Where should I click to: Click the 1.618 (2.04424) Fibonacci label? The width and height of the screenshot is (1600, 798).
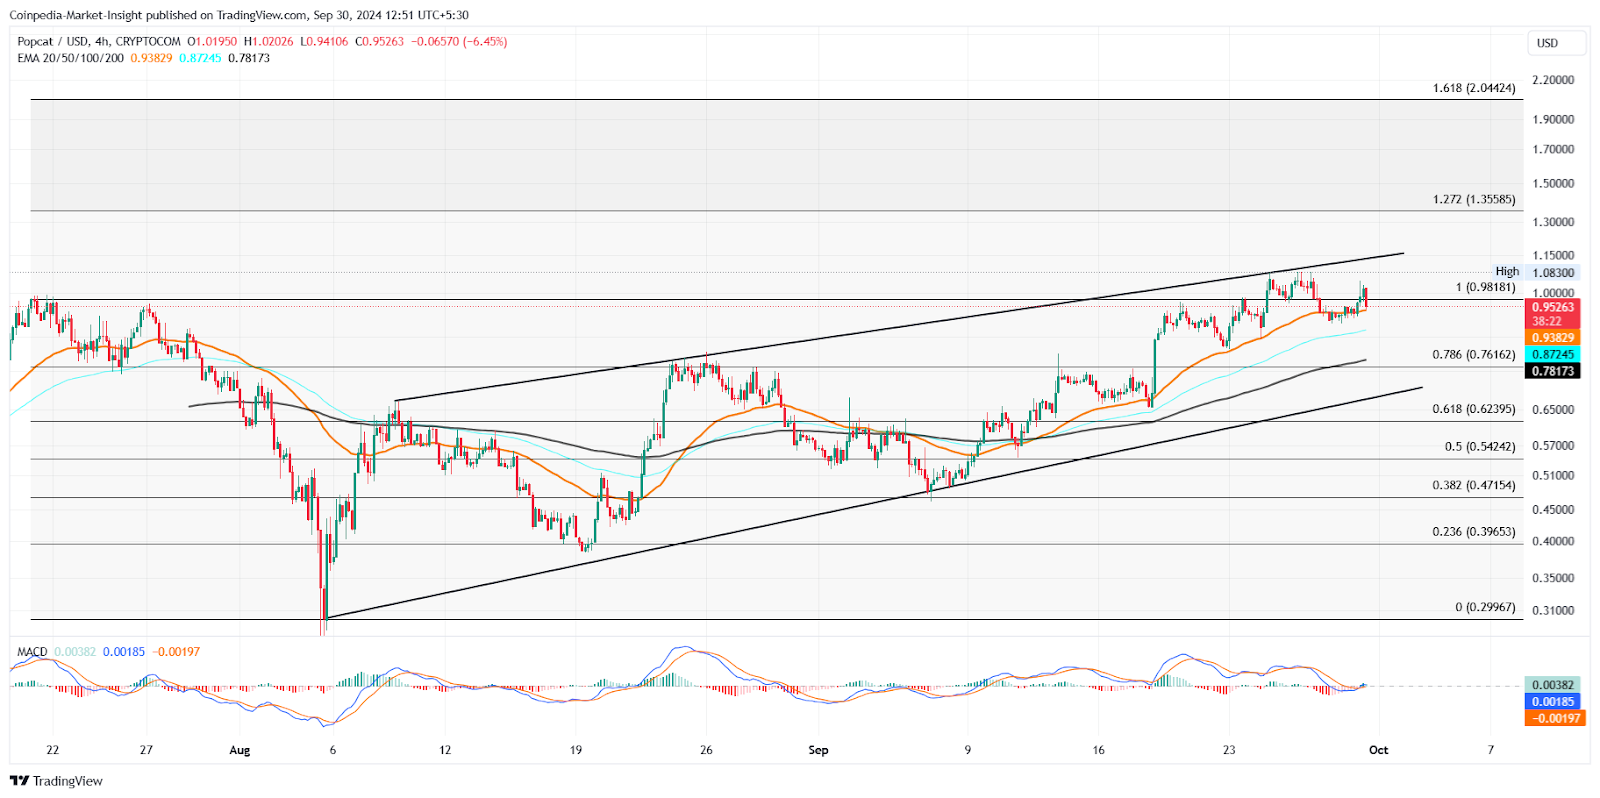[x=1474, y=88]
